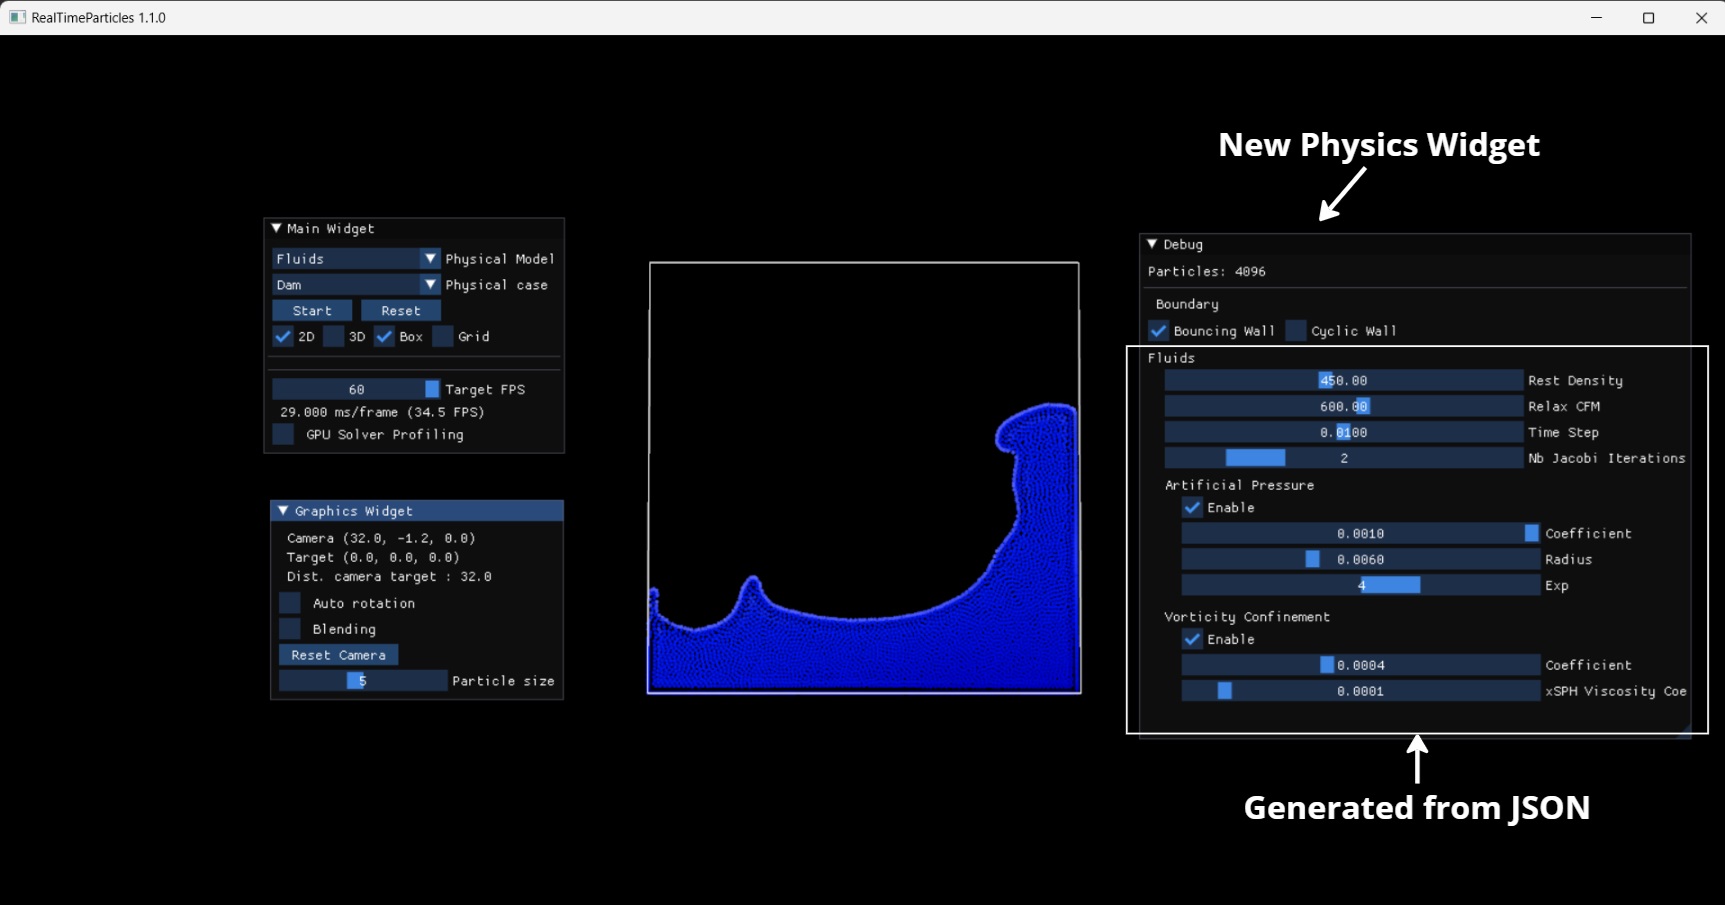Screen dimensions: 1725x905
Task: Click the Time Step value field
Action: [x=1343, y=432]
